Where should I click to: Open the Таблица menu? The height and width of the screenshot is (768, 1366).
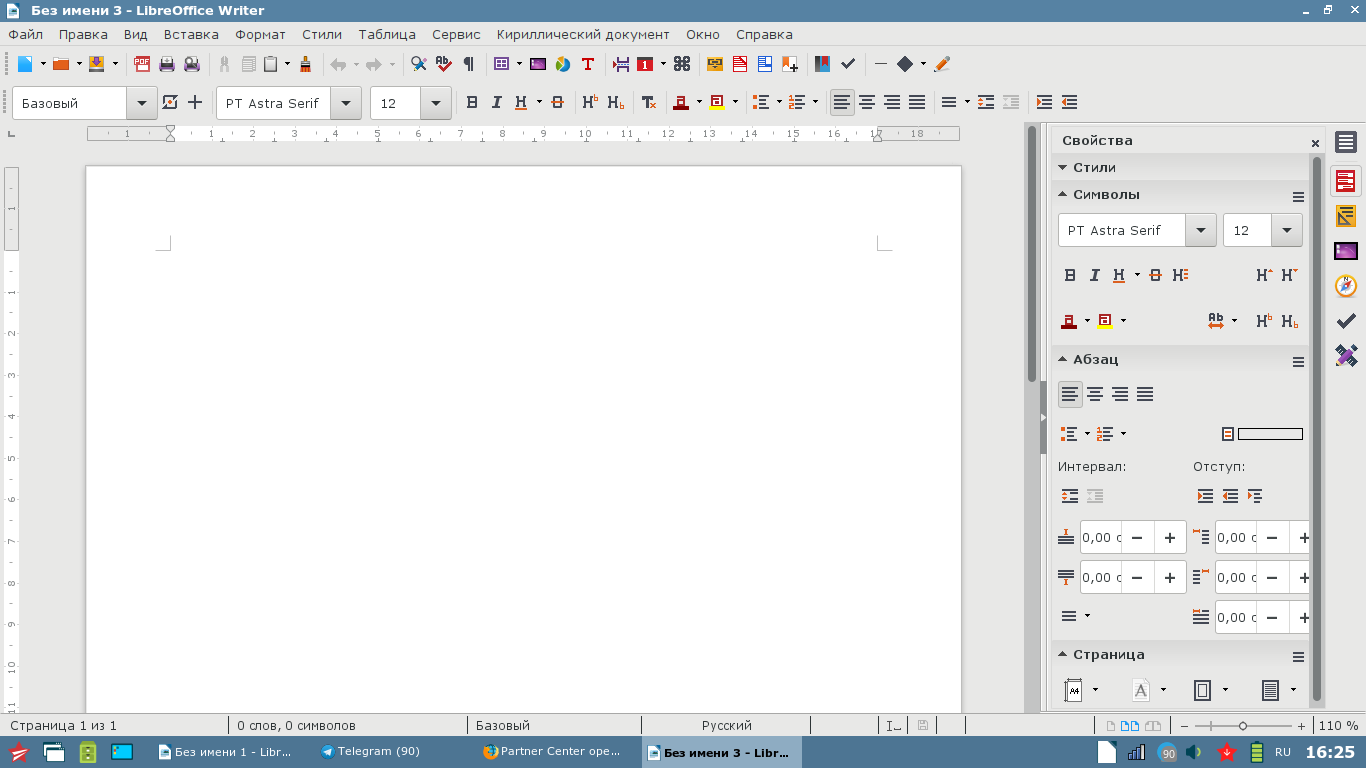[x=387, y=34]
